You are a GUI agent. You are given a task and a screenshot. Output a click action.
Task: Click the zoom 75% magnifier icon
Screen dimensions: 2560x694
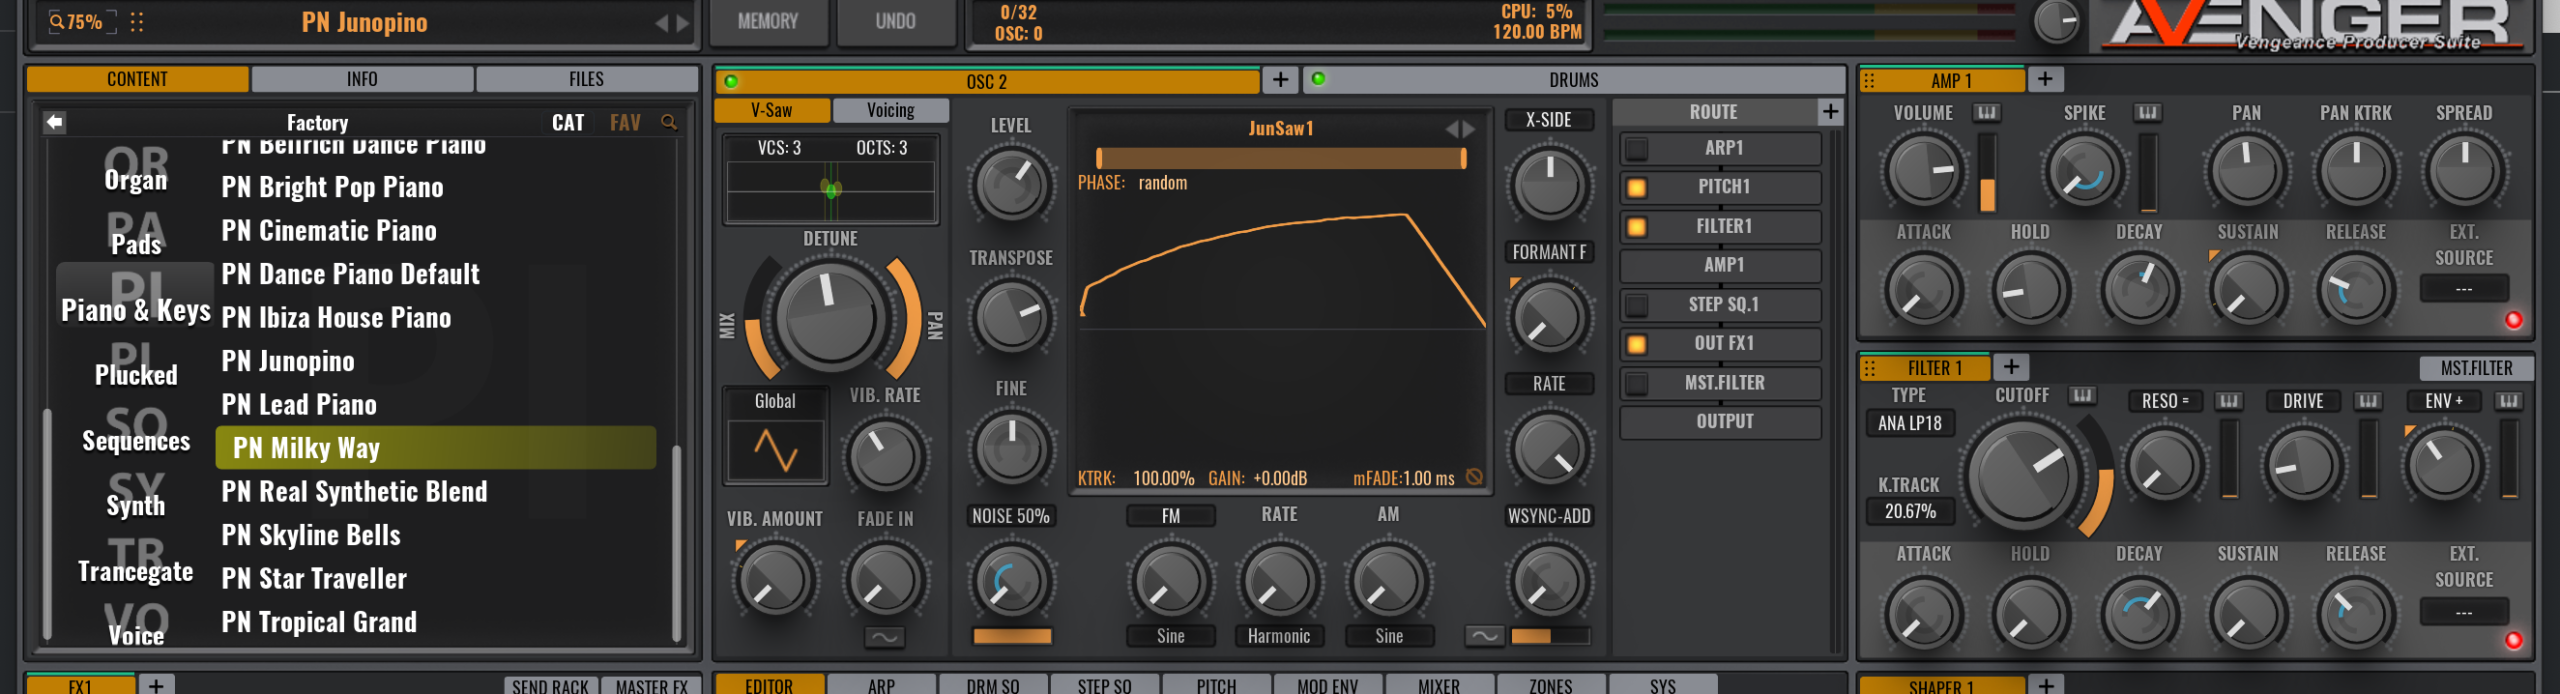click(57, 21)
